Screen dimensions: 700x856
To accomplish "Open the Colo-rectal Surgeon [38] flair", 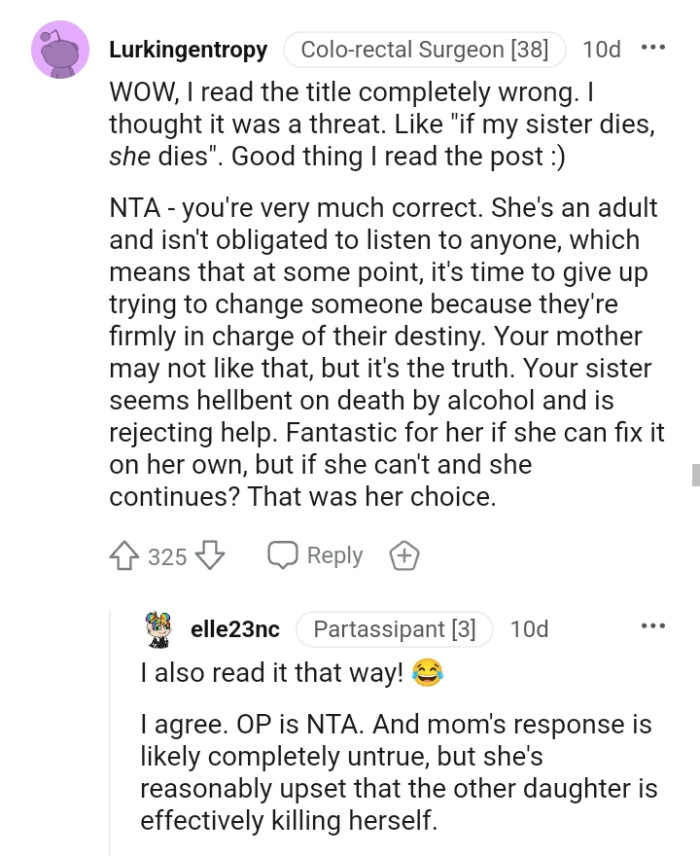I will coord(424,48).
